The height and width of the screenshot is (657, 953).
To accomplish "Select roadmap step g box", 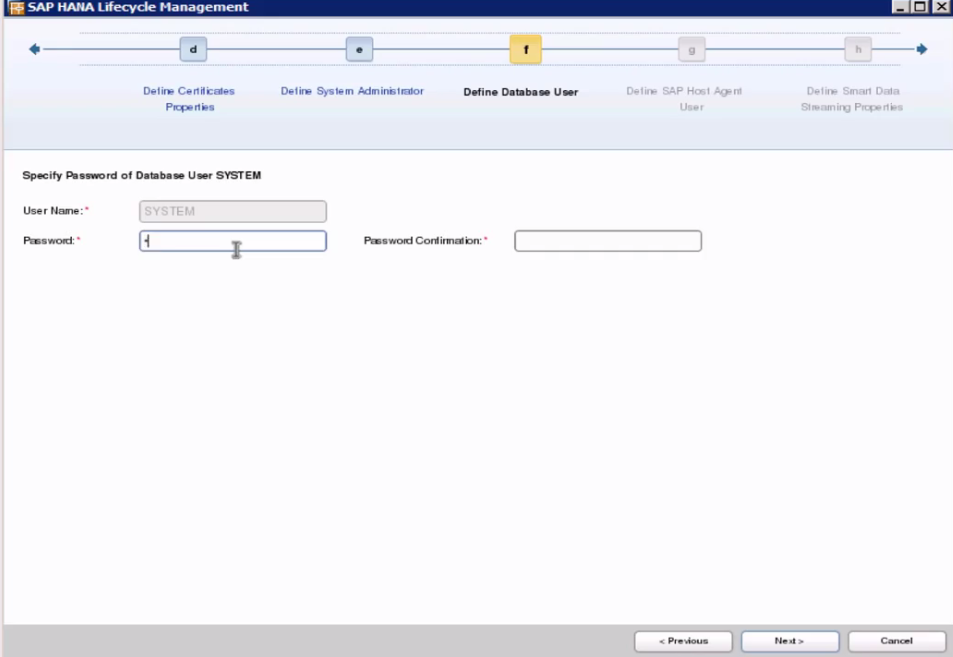I will (x=692, y=49).
